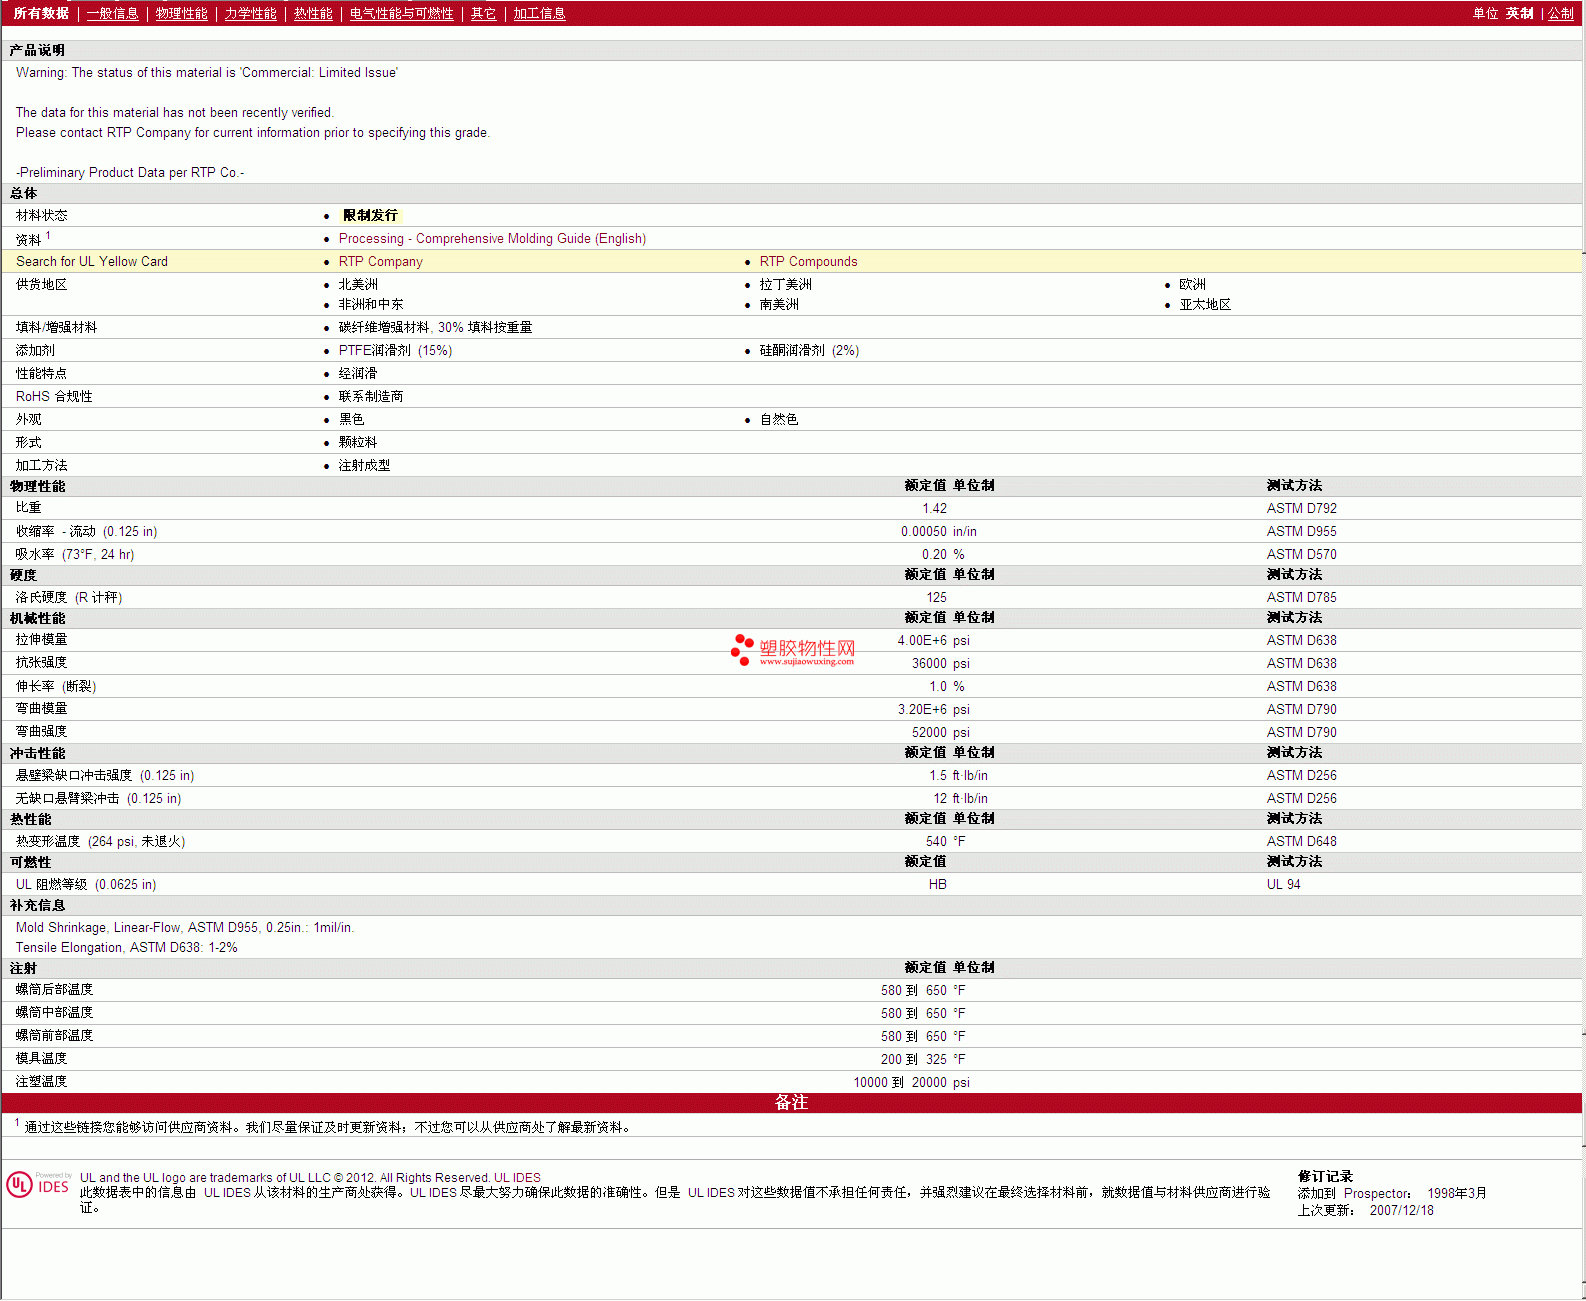
Task: Select the 所有数据 tab
Action: [x=41, y=14]
